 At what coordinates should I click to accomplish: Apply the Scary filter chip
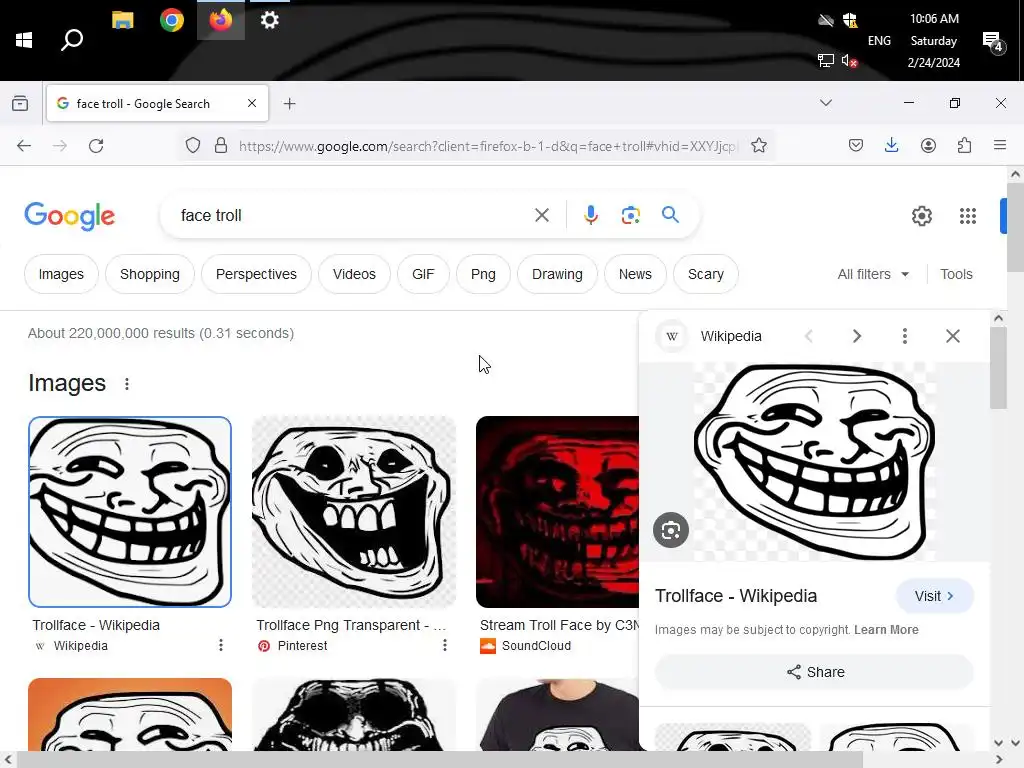click(706, 274)
